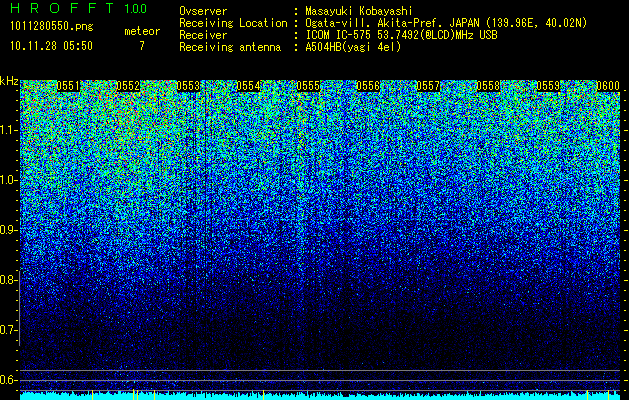Click the 0554 time marker
The width and height of the screenshot is (629, 400).
(x=248, y=86)
